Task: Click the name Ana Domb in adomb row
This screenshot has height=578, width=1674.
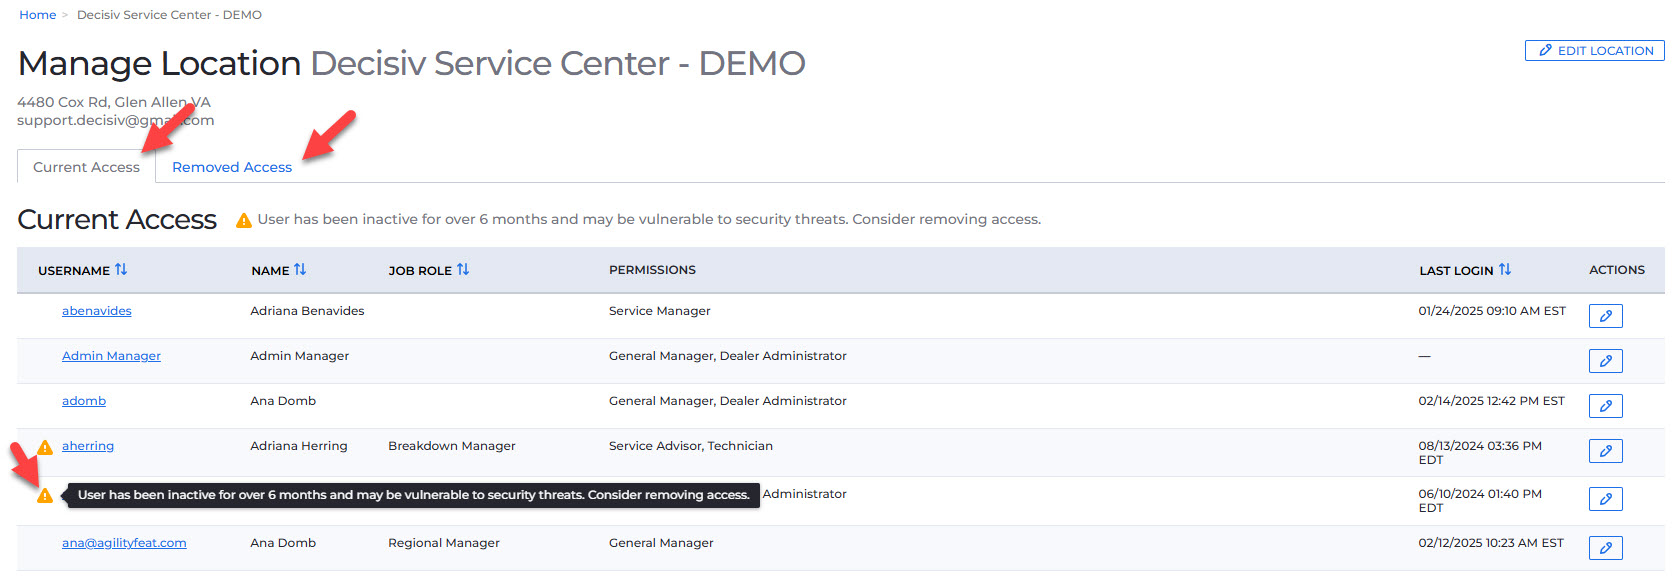Action: 283,401
